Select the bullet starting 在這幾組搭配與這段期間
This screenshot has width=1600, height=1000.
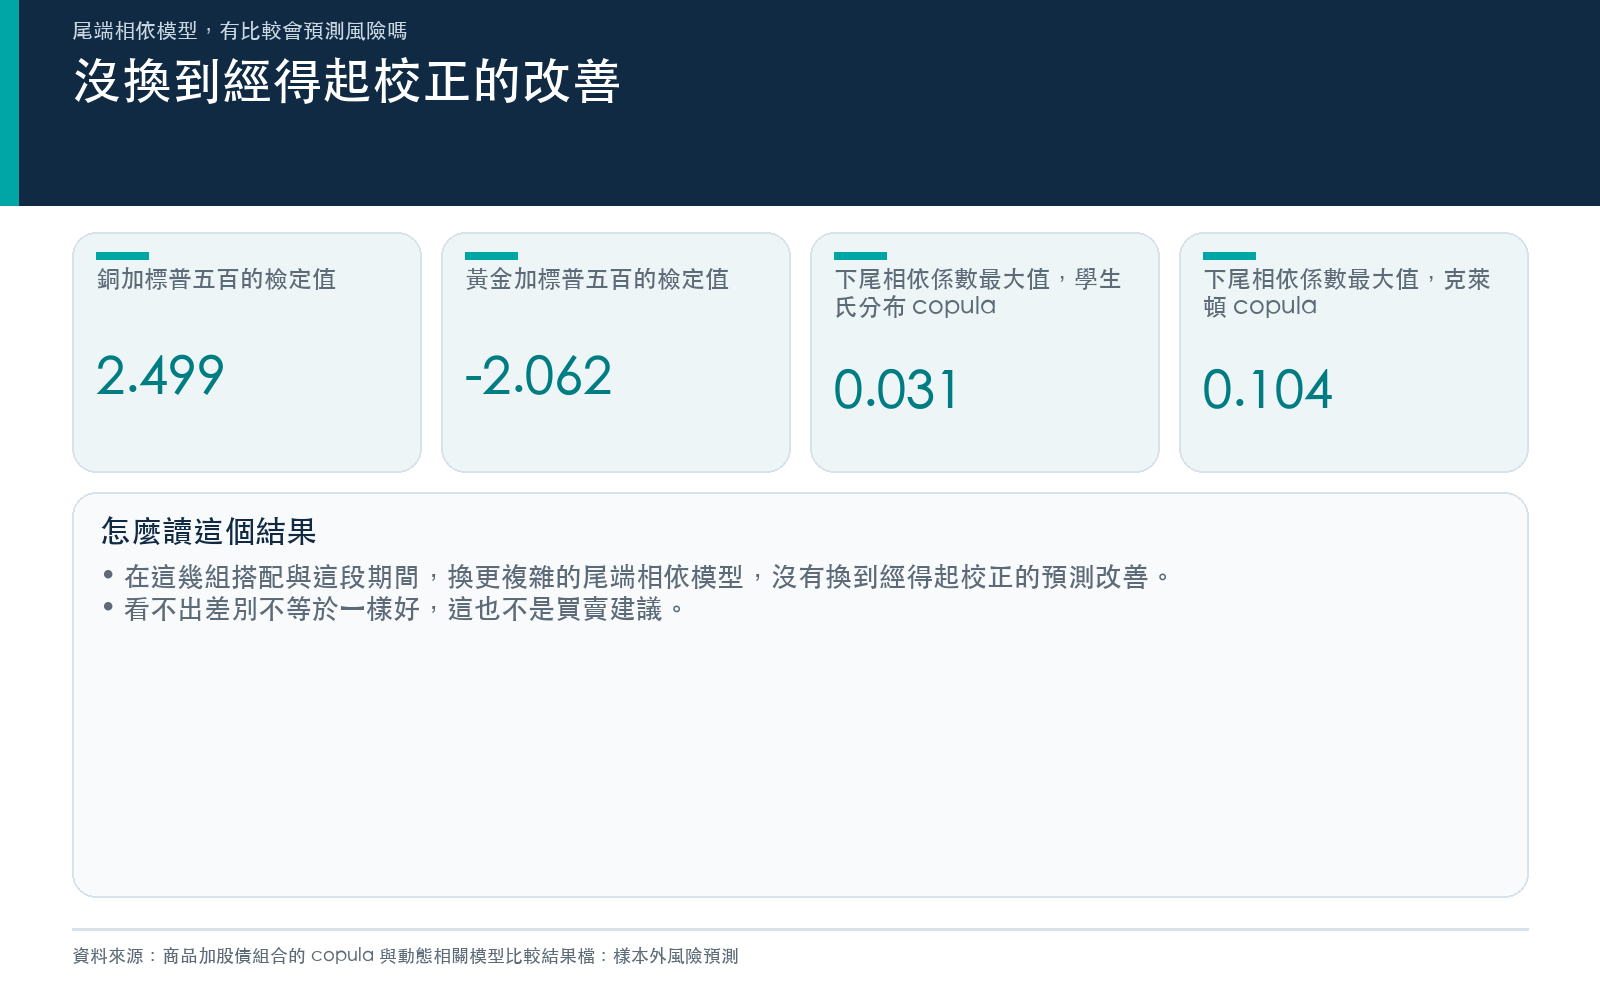click(637, 577)
